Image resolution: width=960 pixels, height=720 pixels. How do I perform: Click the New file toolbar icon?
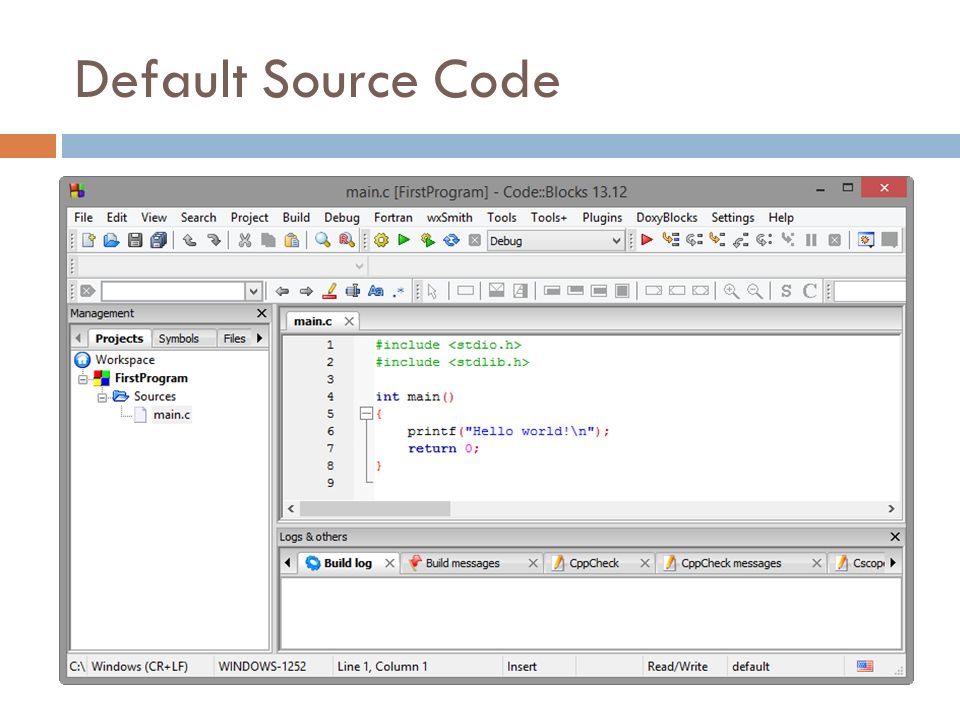[89, 241]
